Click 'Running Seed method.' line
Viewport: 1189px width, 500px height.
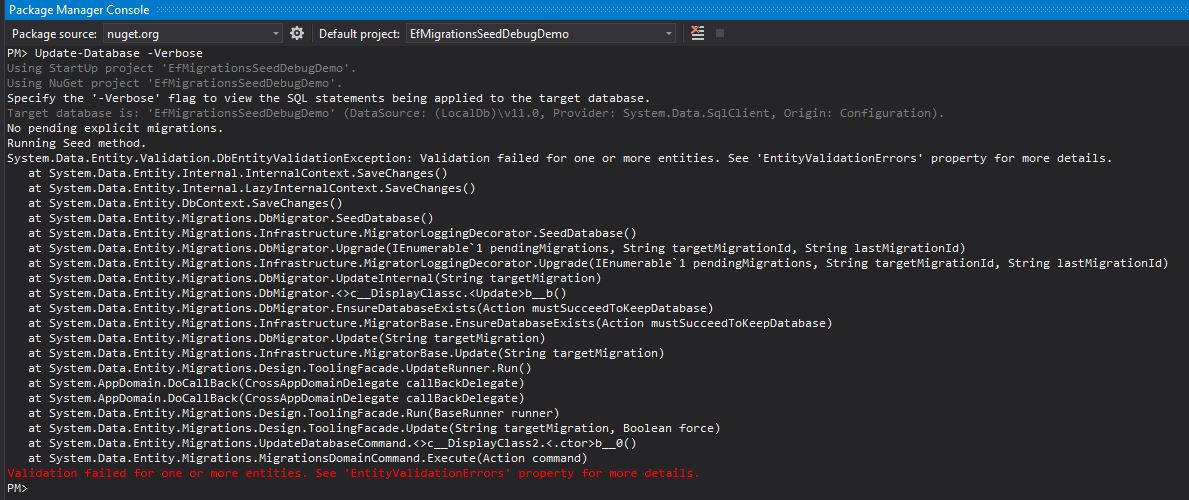(x=77, y=143)
